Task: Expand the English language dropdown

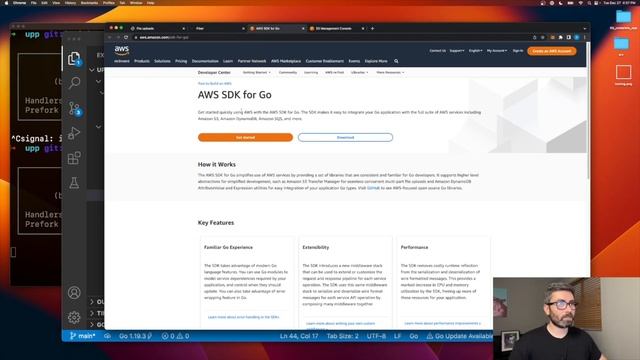Action: [x=476, y=51]
